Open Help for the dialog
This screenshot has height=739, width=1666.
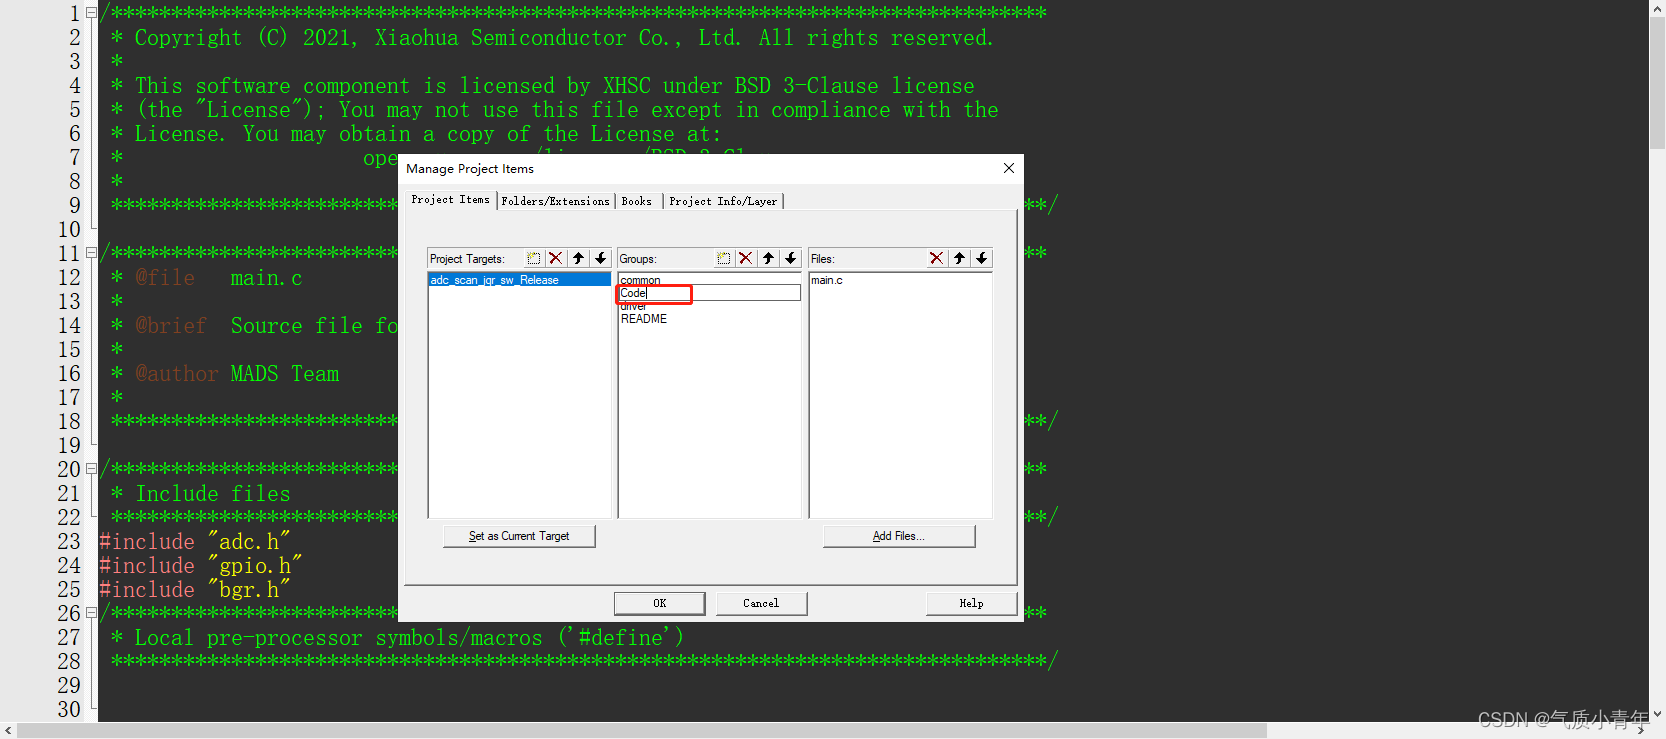click(x=971, y=603)
